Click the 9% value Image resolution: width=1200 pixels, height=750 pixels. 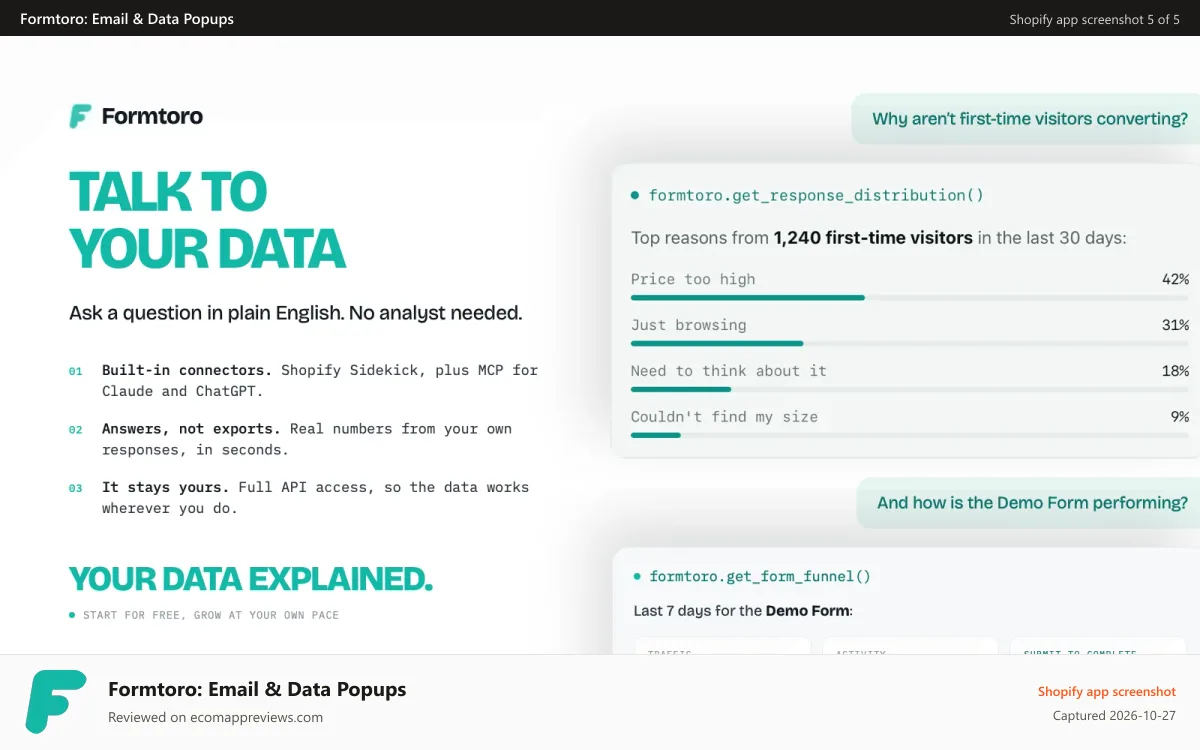click(x=1179, y=417)
